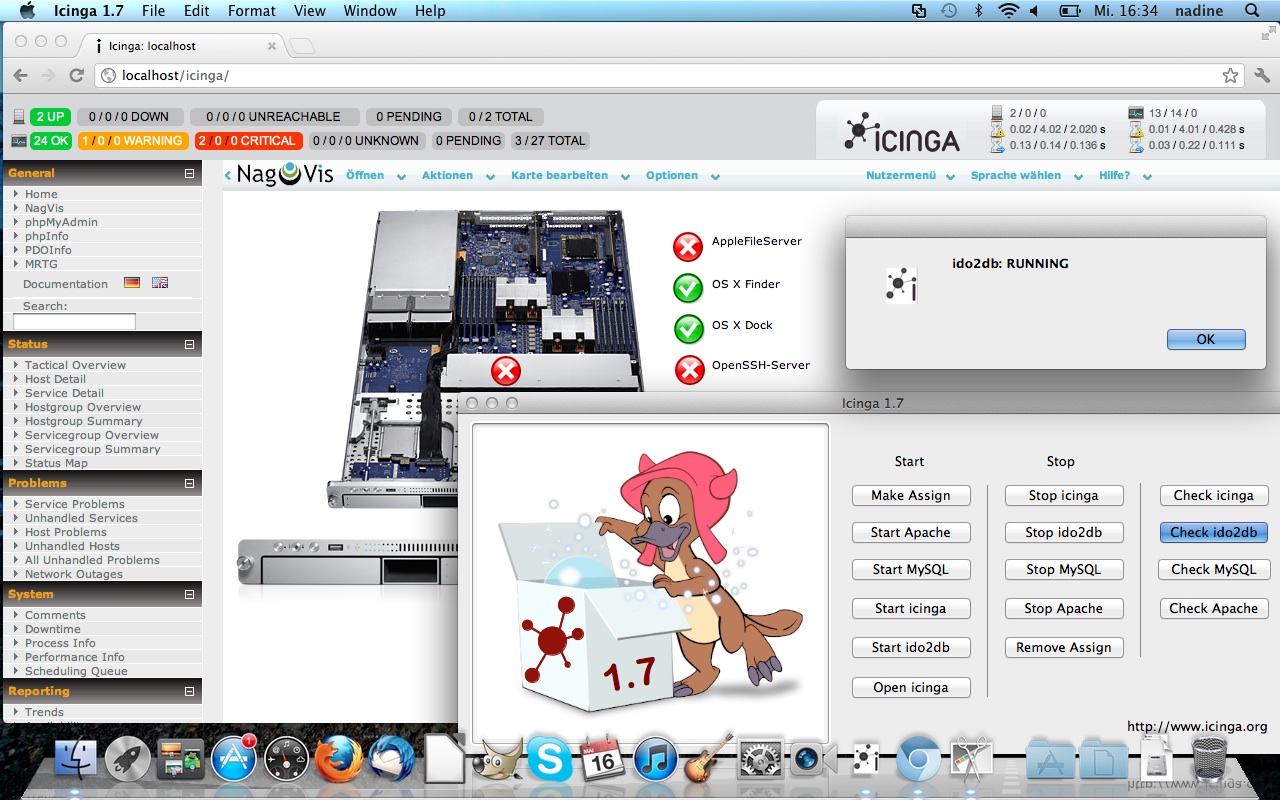Screen dimensions: 1280x800
Task: Collapse the General sidebar section
Action: (189, 173)
